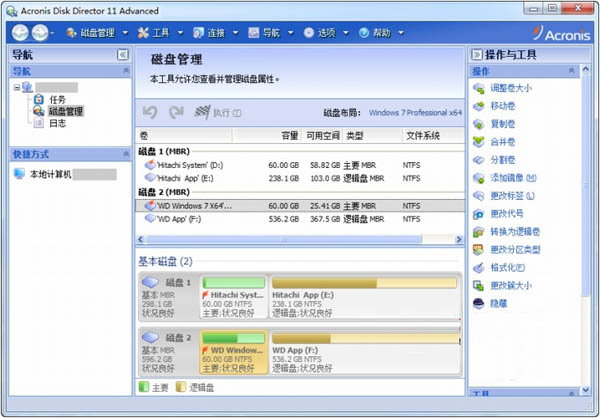
Task: Click the Windows 7 Professional x64 disk layout link
Action: pos(415,113)
